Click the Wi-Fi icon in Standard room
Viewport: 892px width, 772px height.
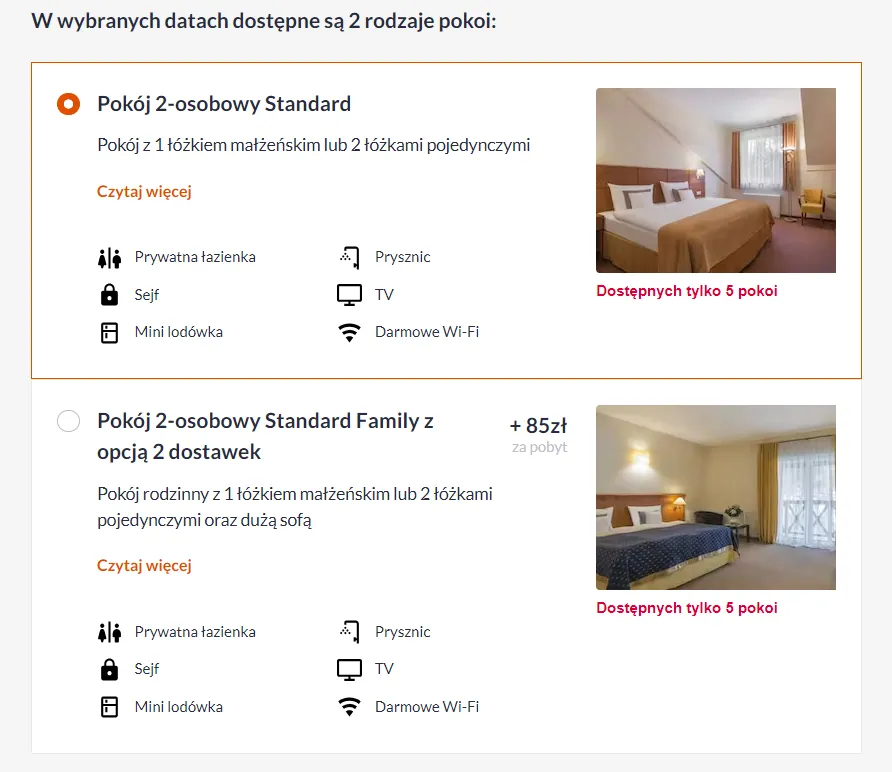[x=348, y=332]
